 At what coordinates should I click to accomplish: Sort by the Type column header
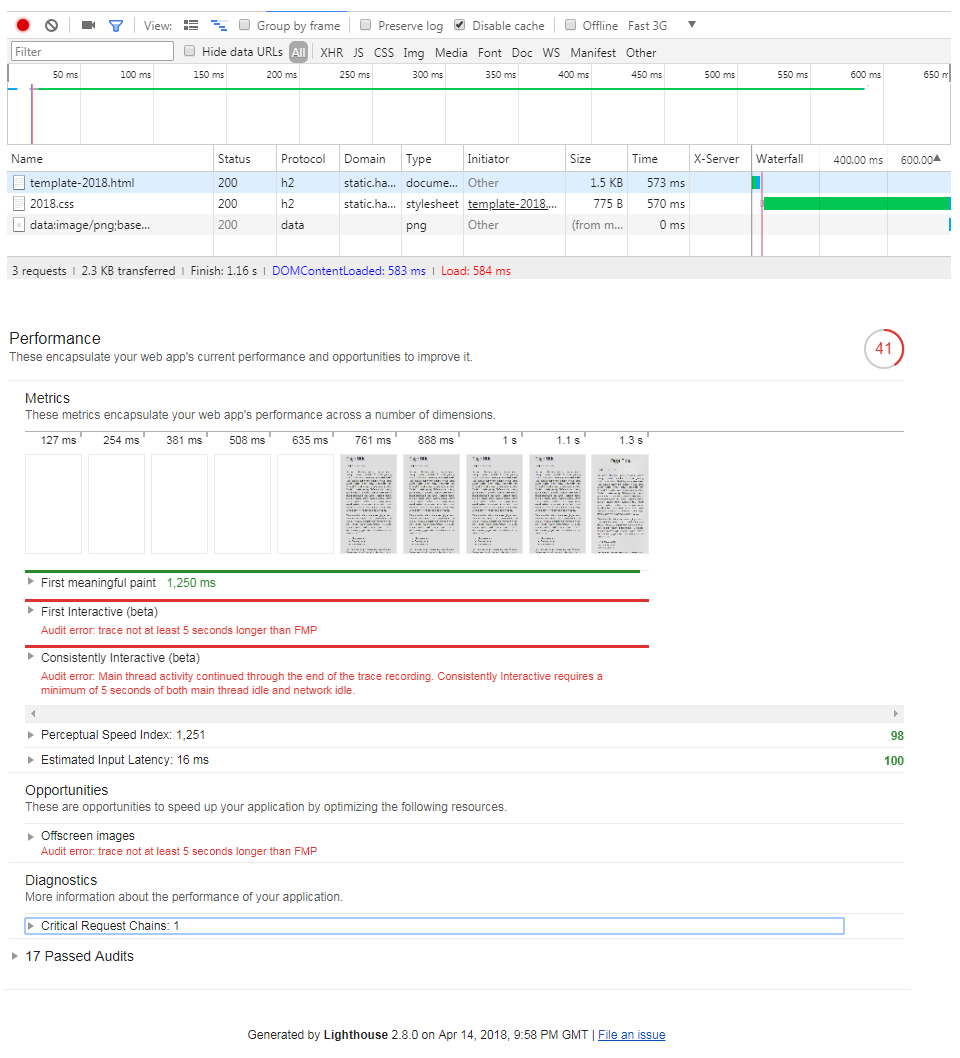(x=432, y=159)
